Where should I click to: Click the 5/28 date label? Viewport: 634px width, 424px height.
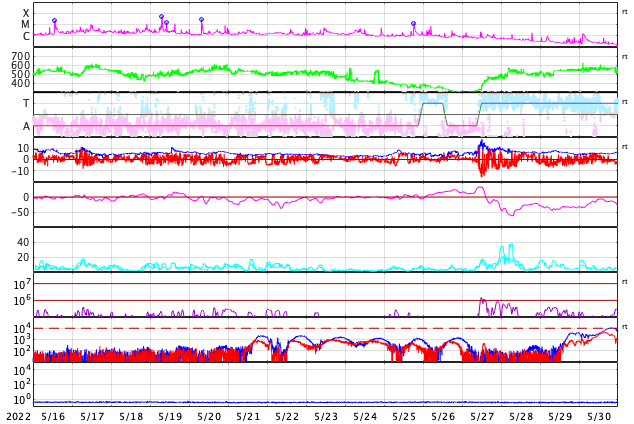521,417
